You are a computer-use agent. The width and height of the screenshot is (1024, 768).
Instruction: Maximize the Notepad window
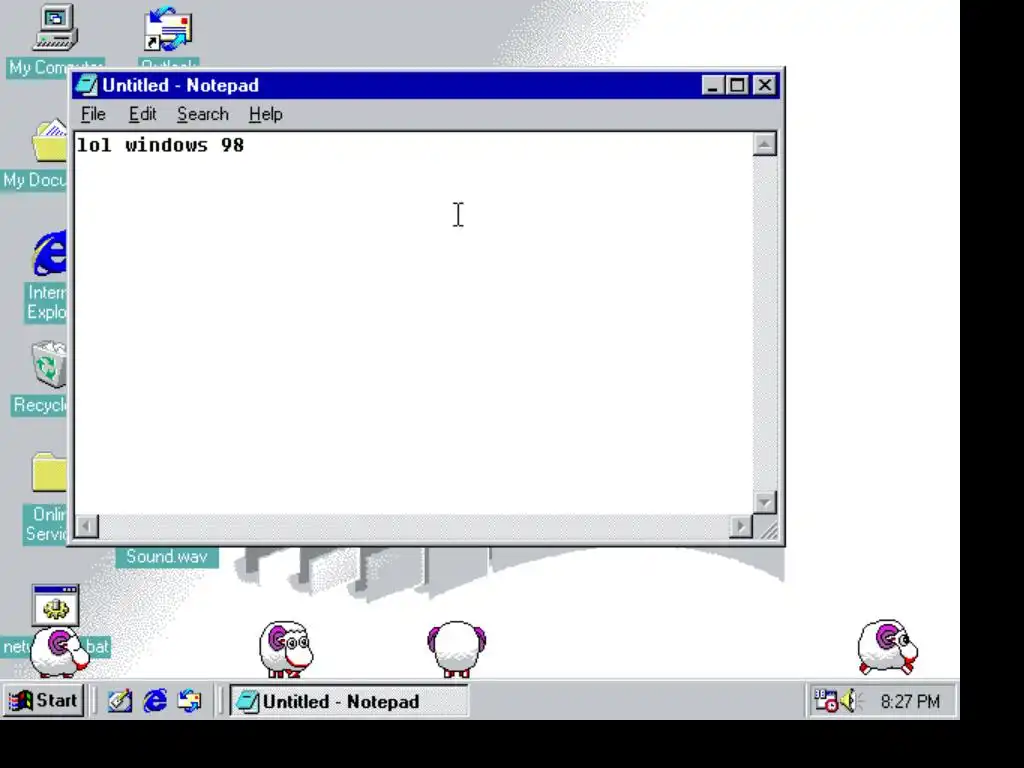(x=737, y=86)
